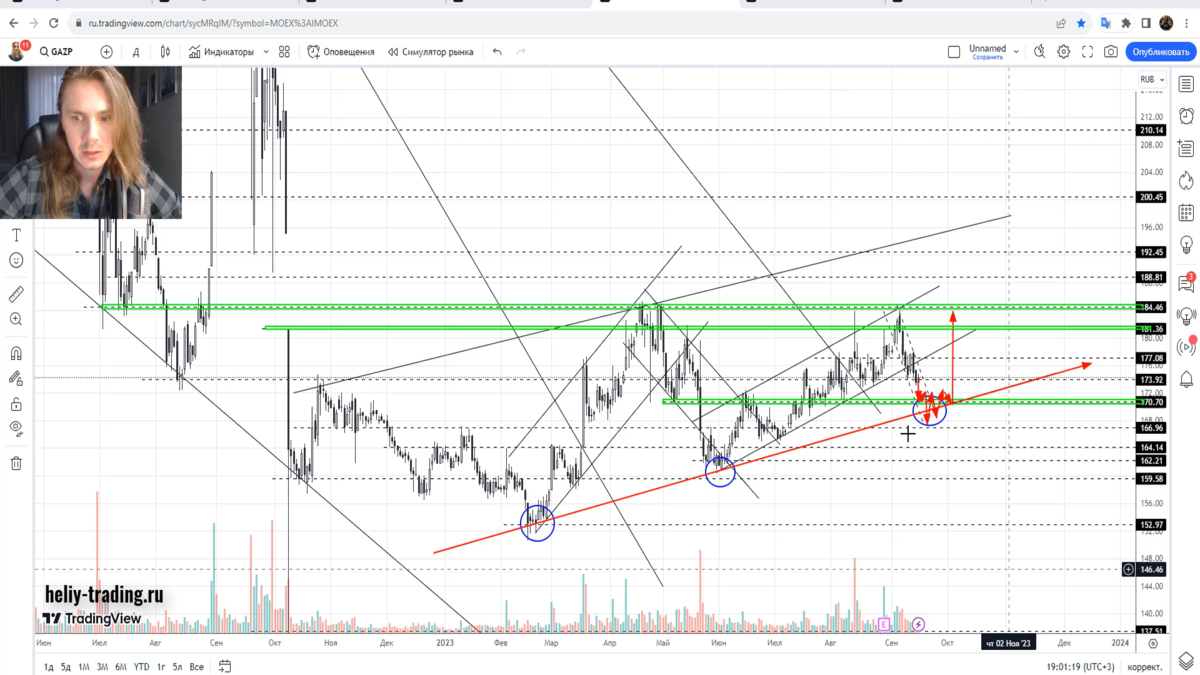This screenshot has height=675, width=1200.
Task: Select the 5л date range
Action: [x=177, y=667]
